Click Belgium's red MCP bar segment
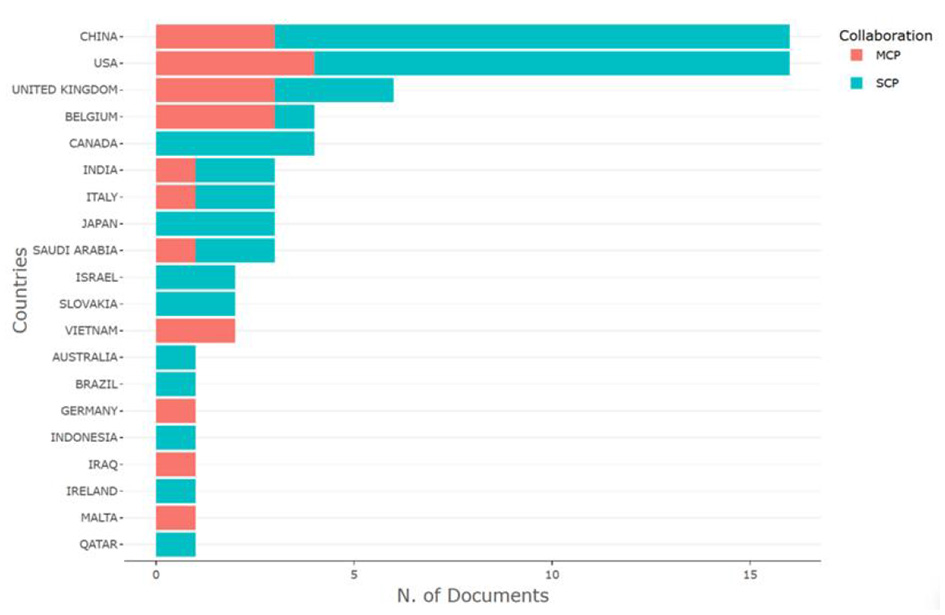The width and height of the screenshot is (945, 615). (x=215, y=117)
